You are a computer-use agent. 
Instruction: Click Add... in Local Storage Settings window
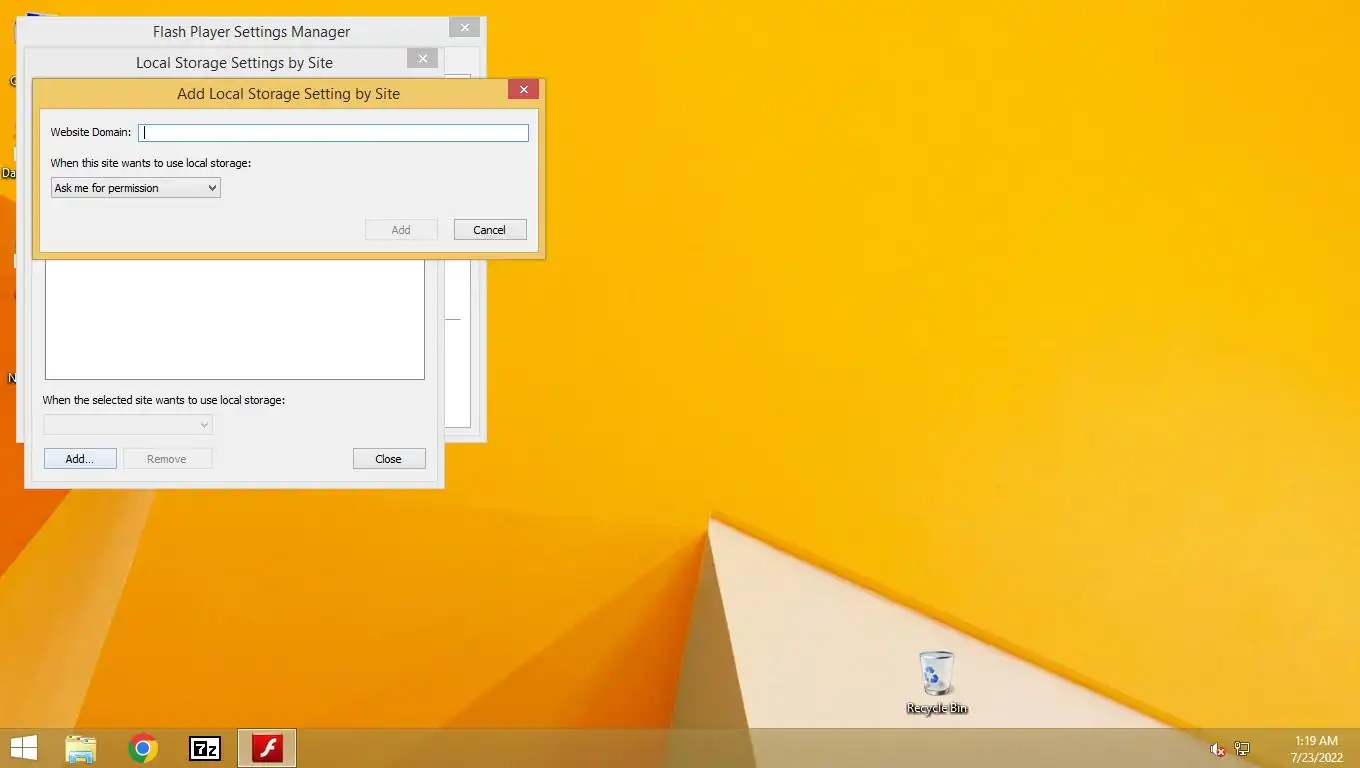click(x=80, y=459)
